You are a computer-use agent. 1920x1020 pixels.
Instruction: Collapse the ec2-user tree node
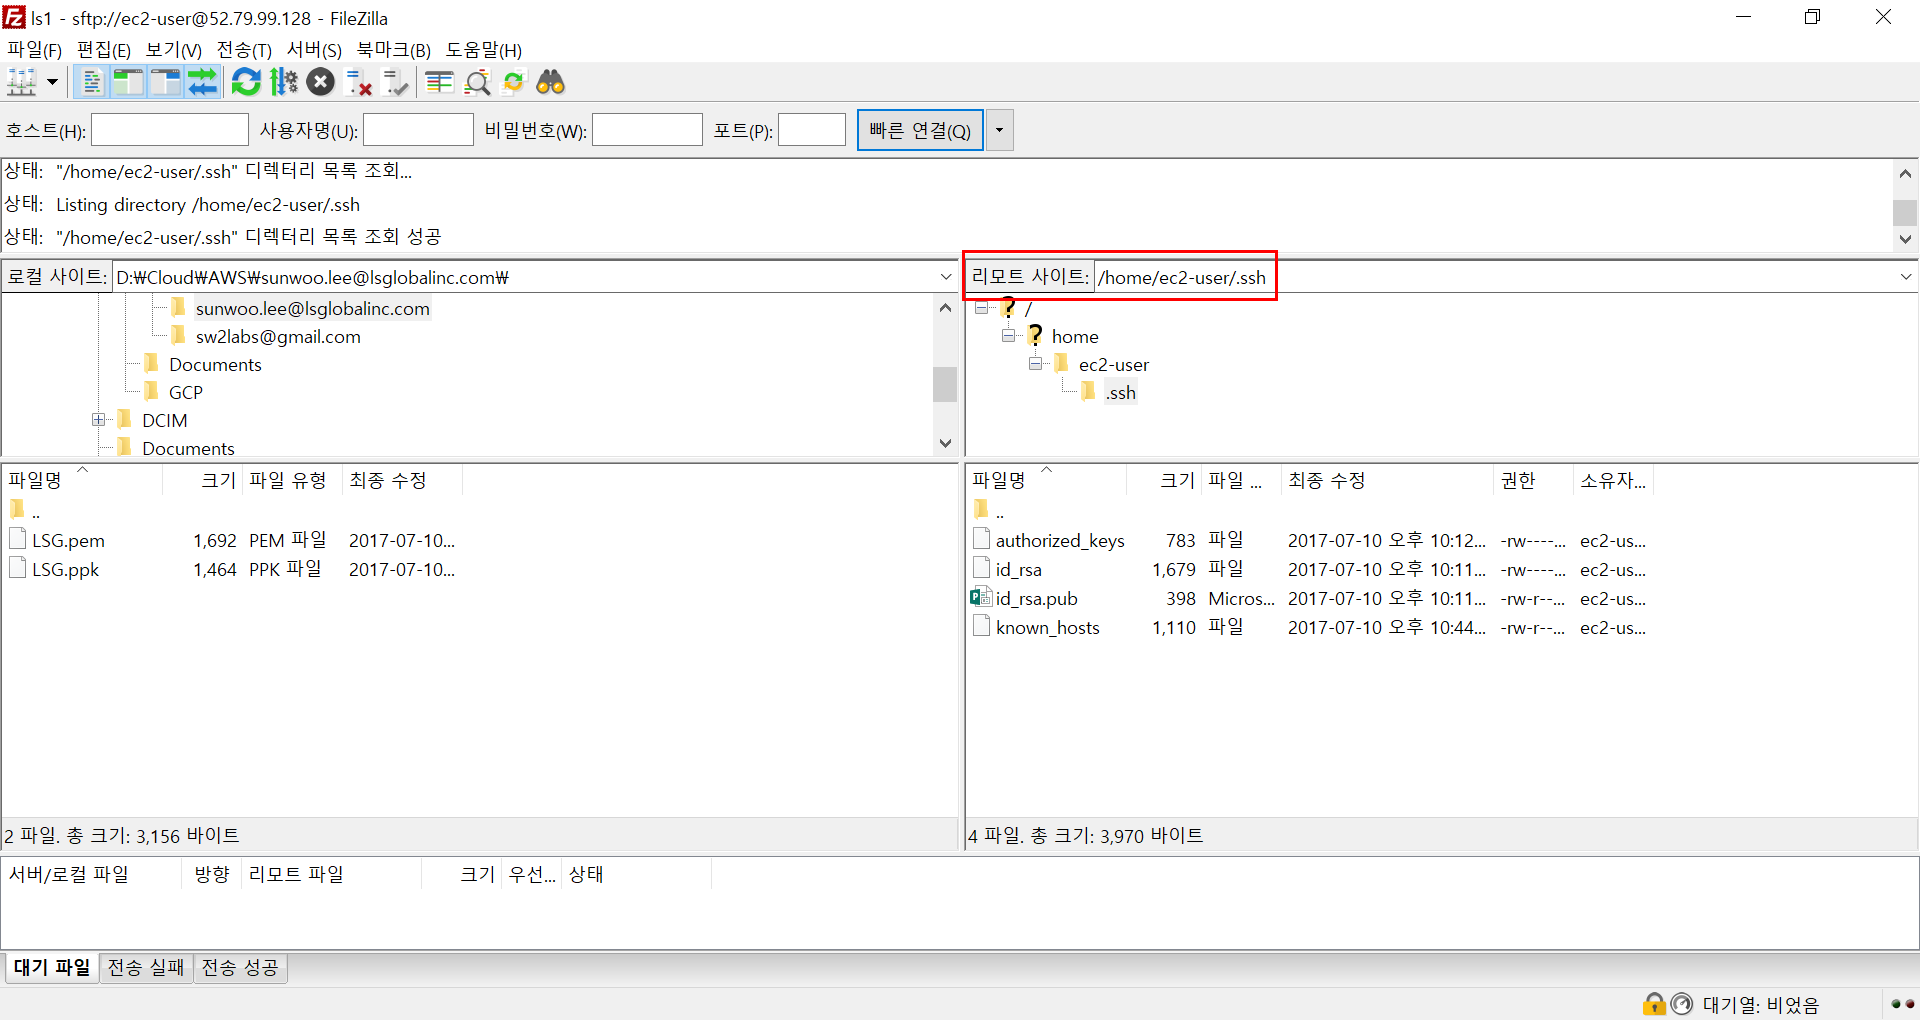pyautogui.click(x=1036, y=364)
